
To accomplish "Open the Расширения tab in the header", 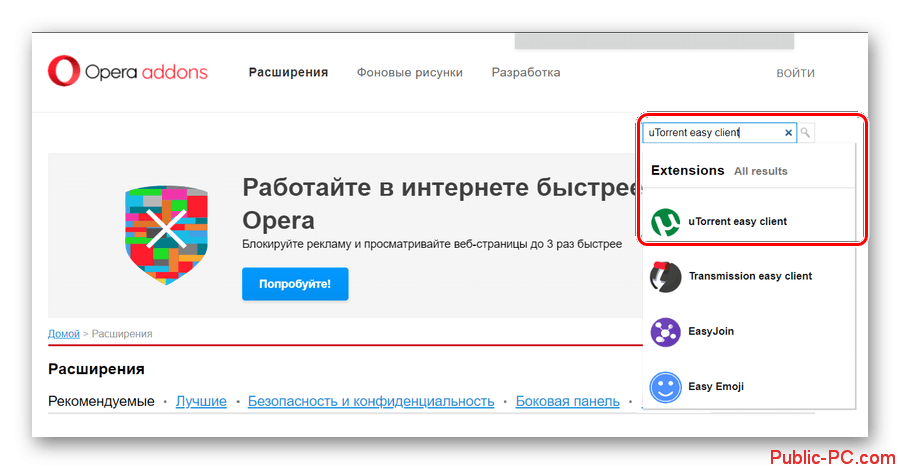I will point(288,73).
